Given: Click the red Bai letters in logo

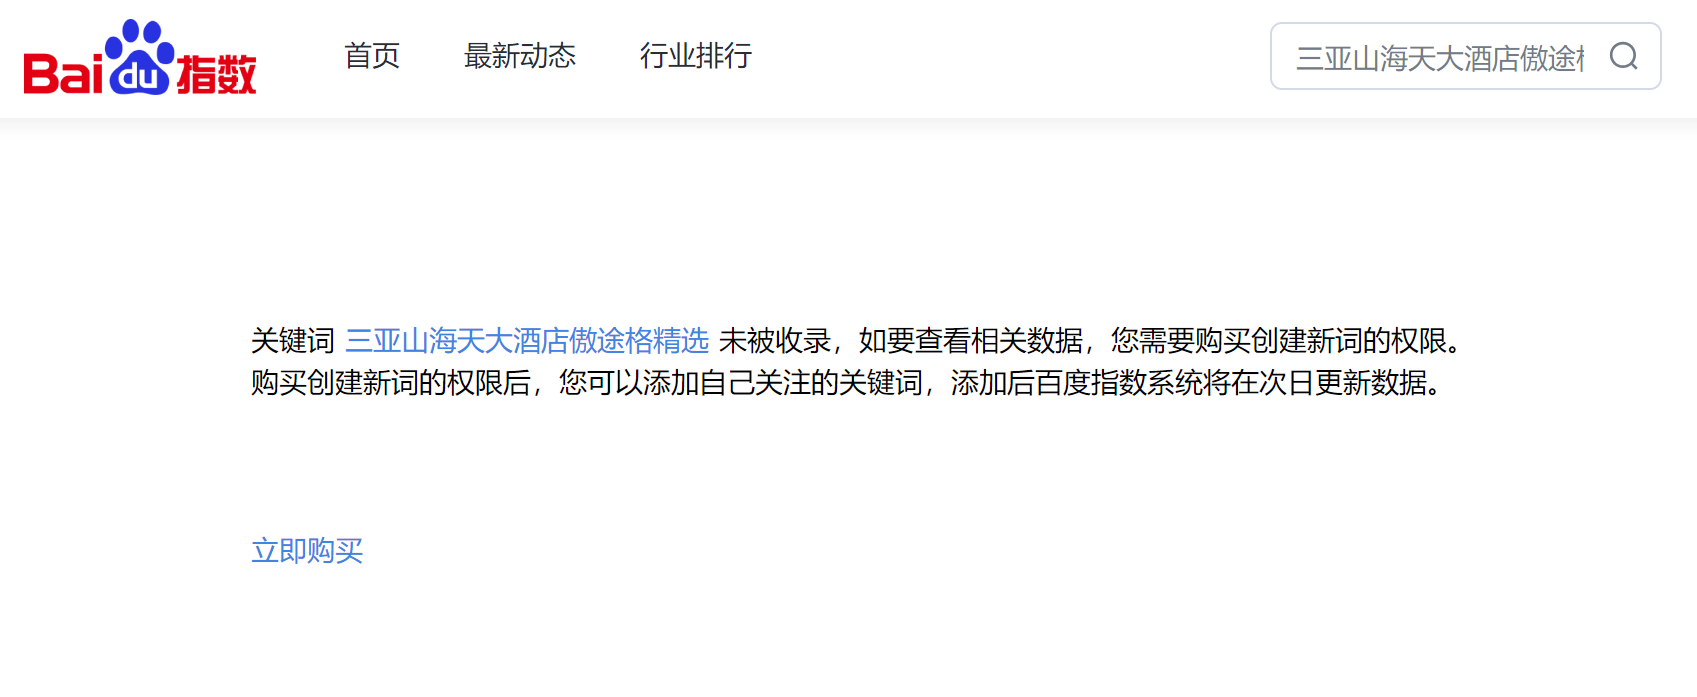Looking at the screenshot, I should (63, 73).
